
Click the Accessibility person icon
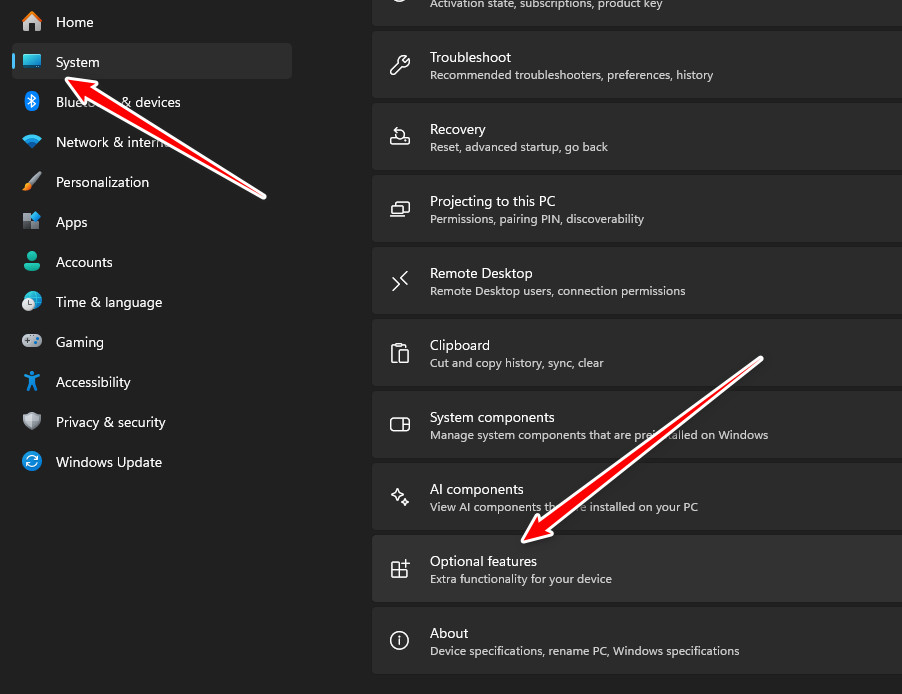pos(30,382)
